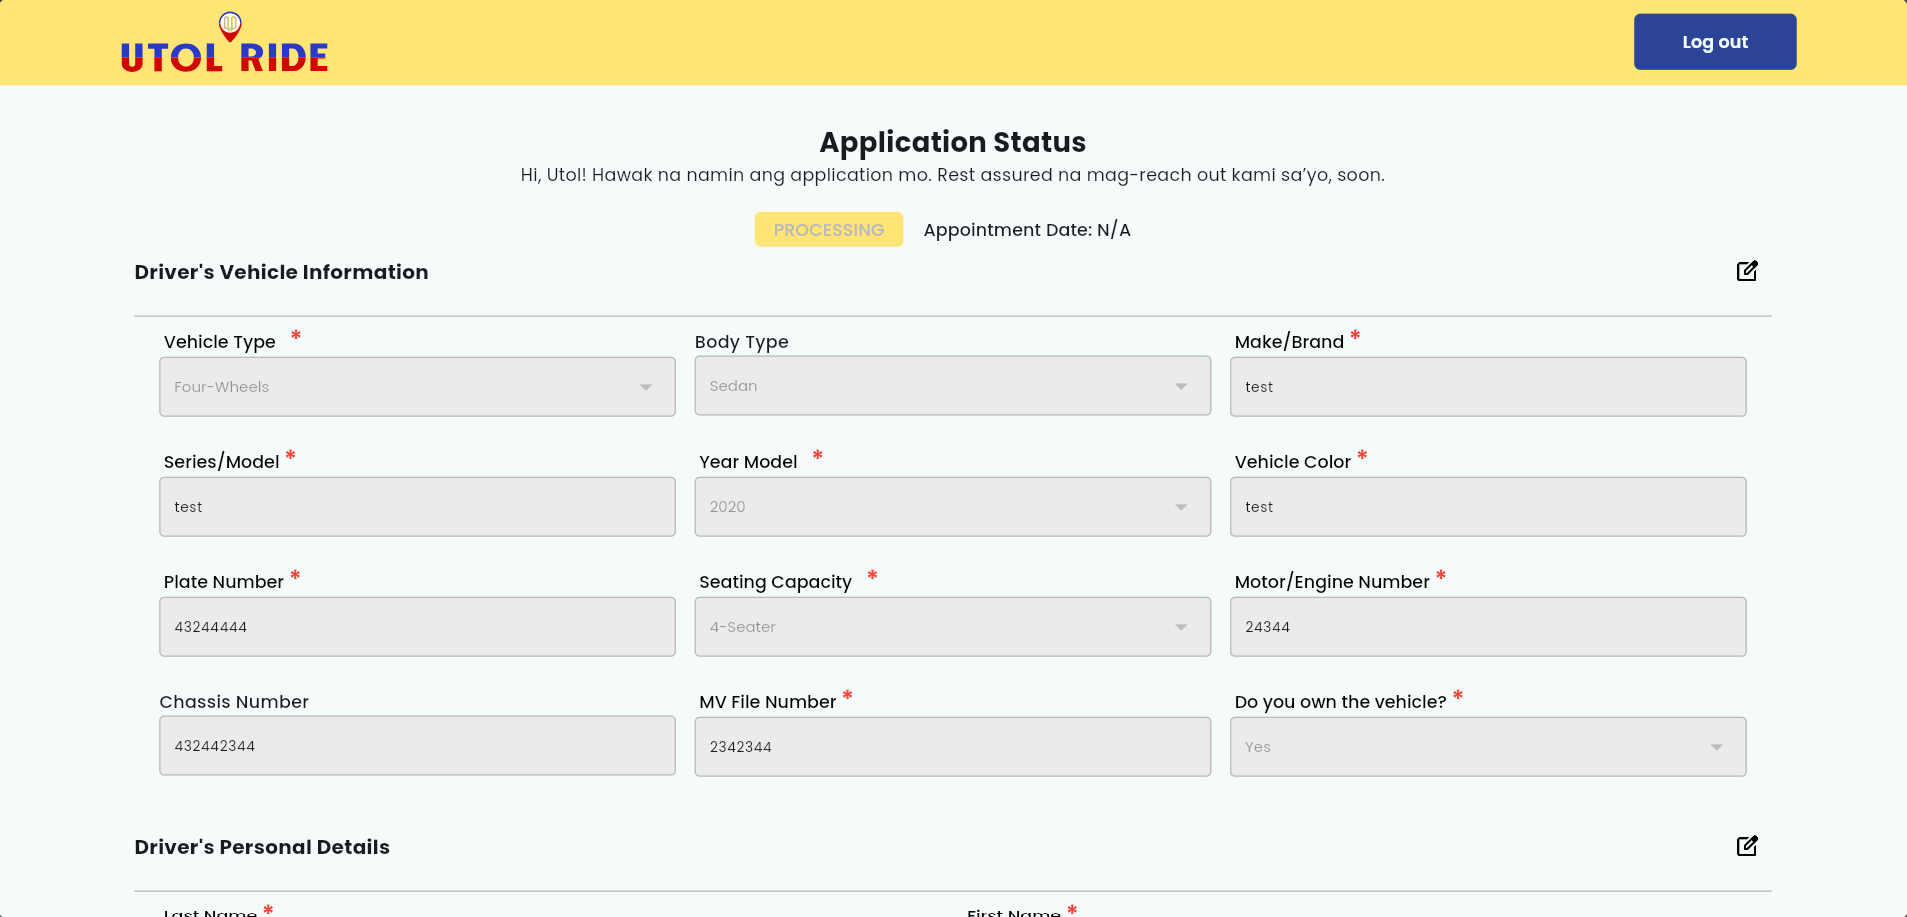Expand the Seating Capacity dropdown
This screenshot has width=1907, height=917.
tap(952, 627)
